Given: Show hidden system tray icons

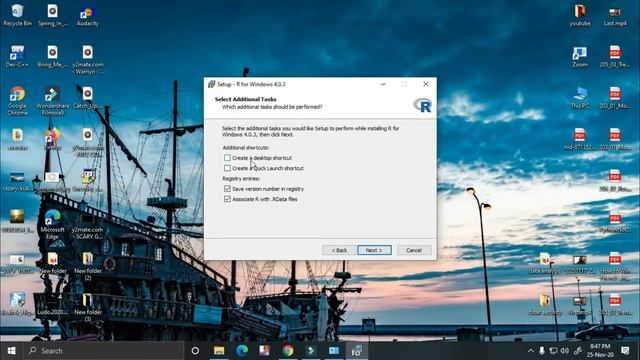Looking at the screenshot, I should [531, 351].
